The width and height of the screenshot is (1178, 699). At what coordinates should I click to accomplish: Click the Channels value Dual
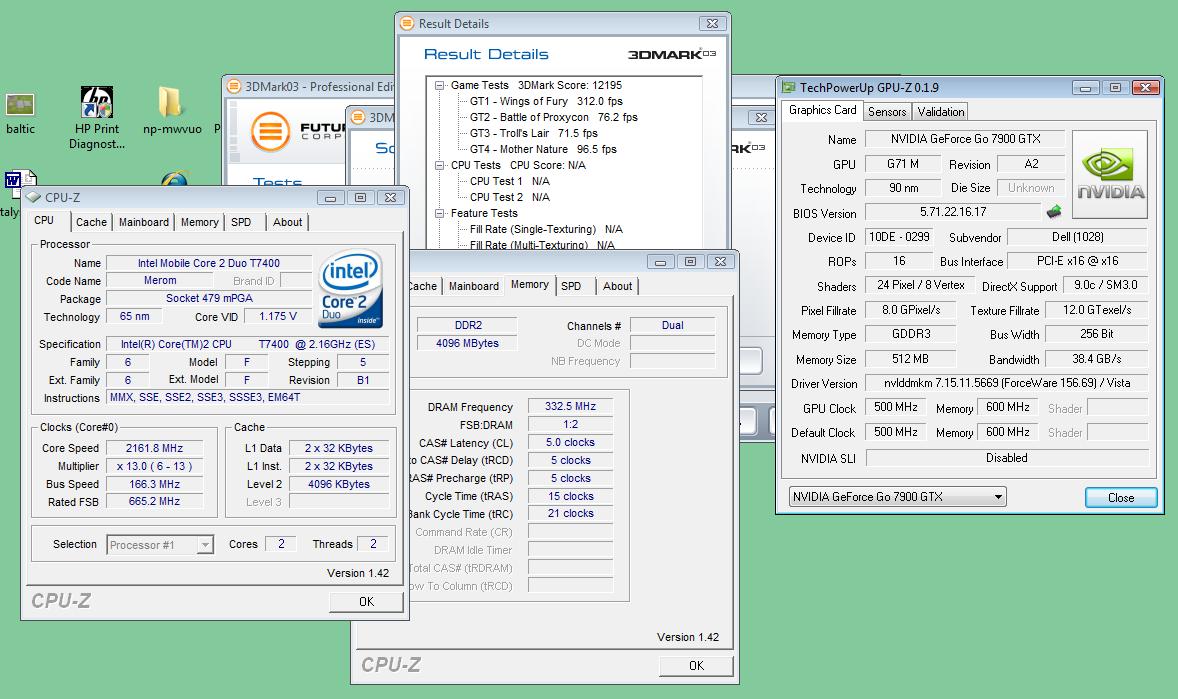pyautogui.click(x=672, y=325)
